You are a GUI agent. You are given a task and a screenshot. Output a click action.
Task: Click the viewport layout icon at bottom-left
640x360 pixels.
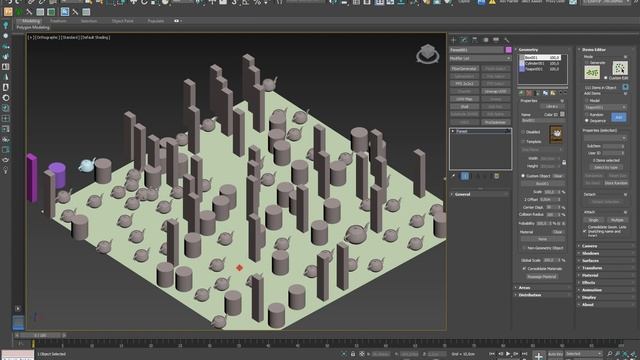18,322
